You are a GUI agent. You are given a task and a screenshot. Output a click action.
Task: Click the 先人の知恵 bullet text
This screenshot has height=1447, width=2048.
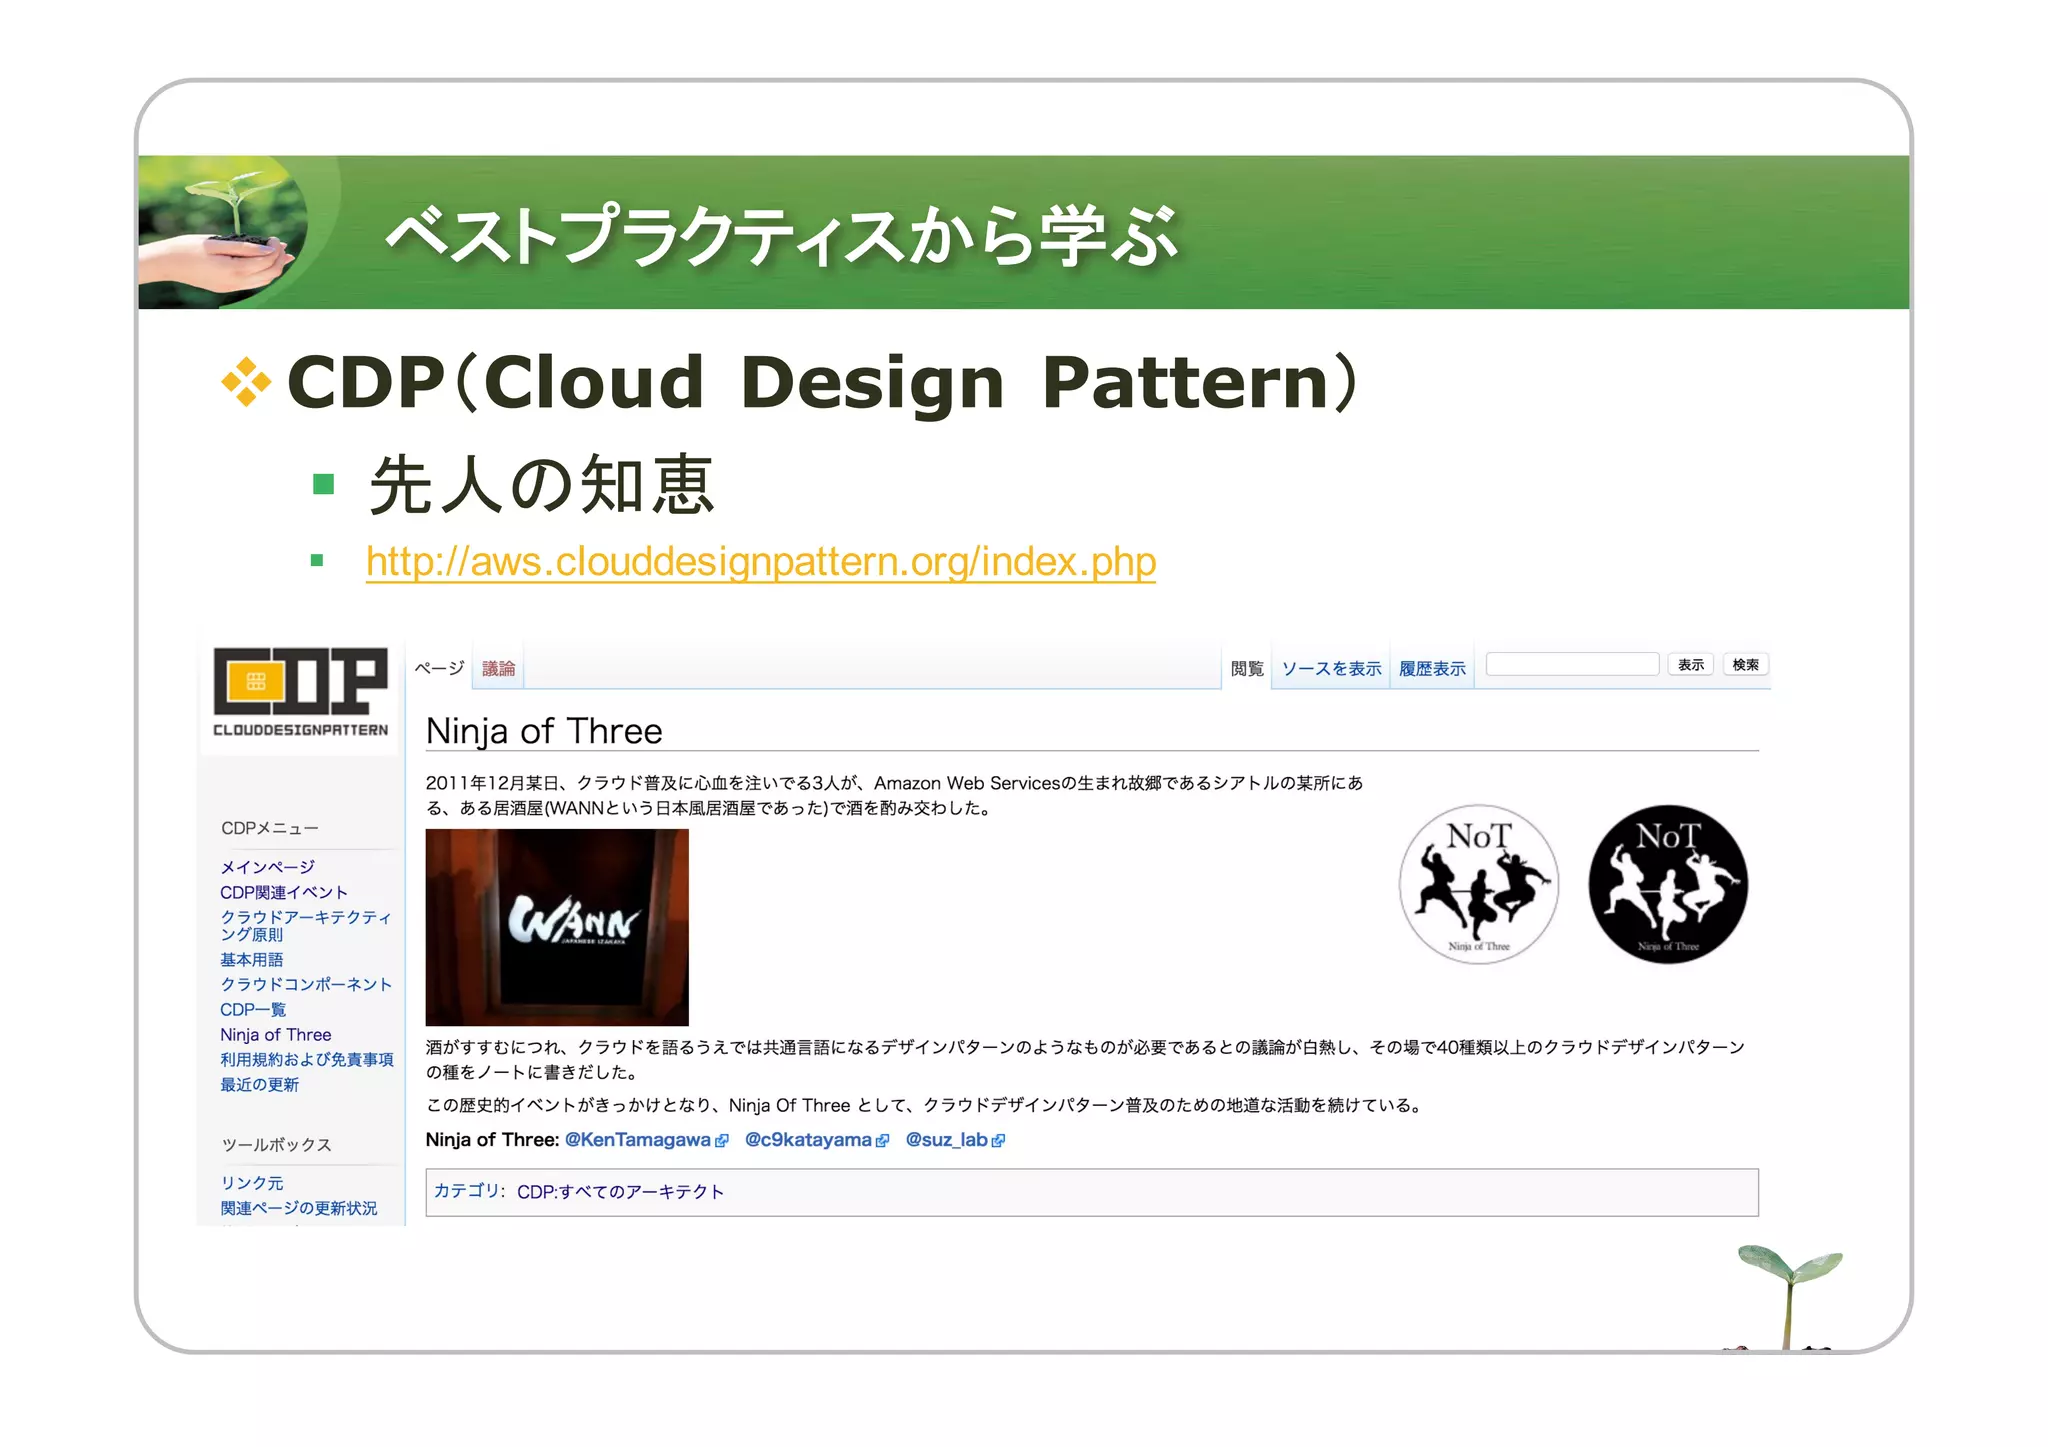pos(541,485)
